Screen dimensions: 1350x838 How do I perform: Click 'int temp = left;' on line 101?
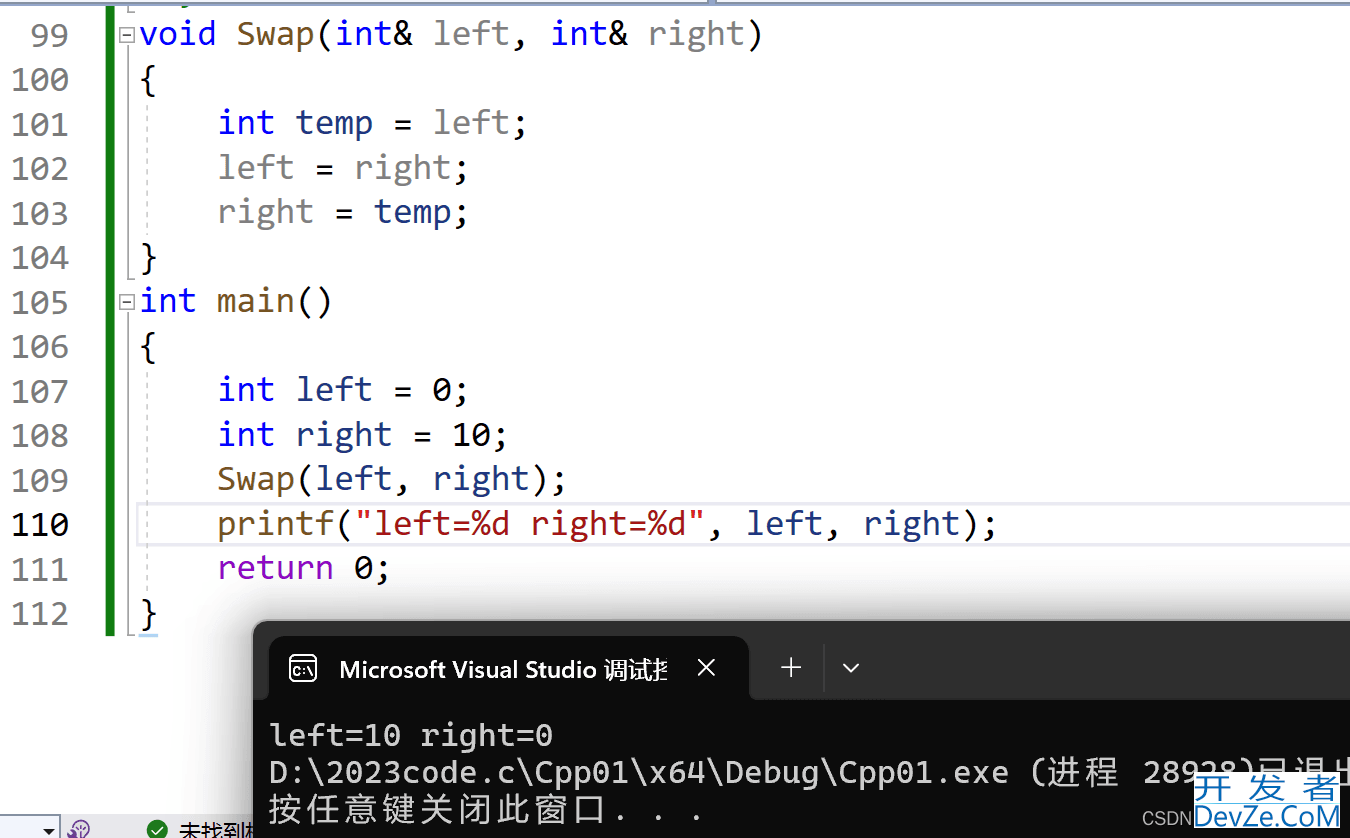tap(372, 123)
